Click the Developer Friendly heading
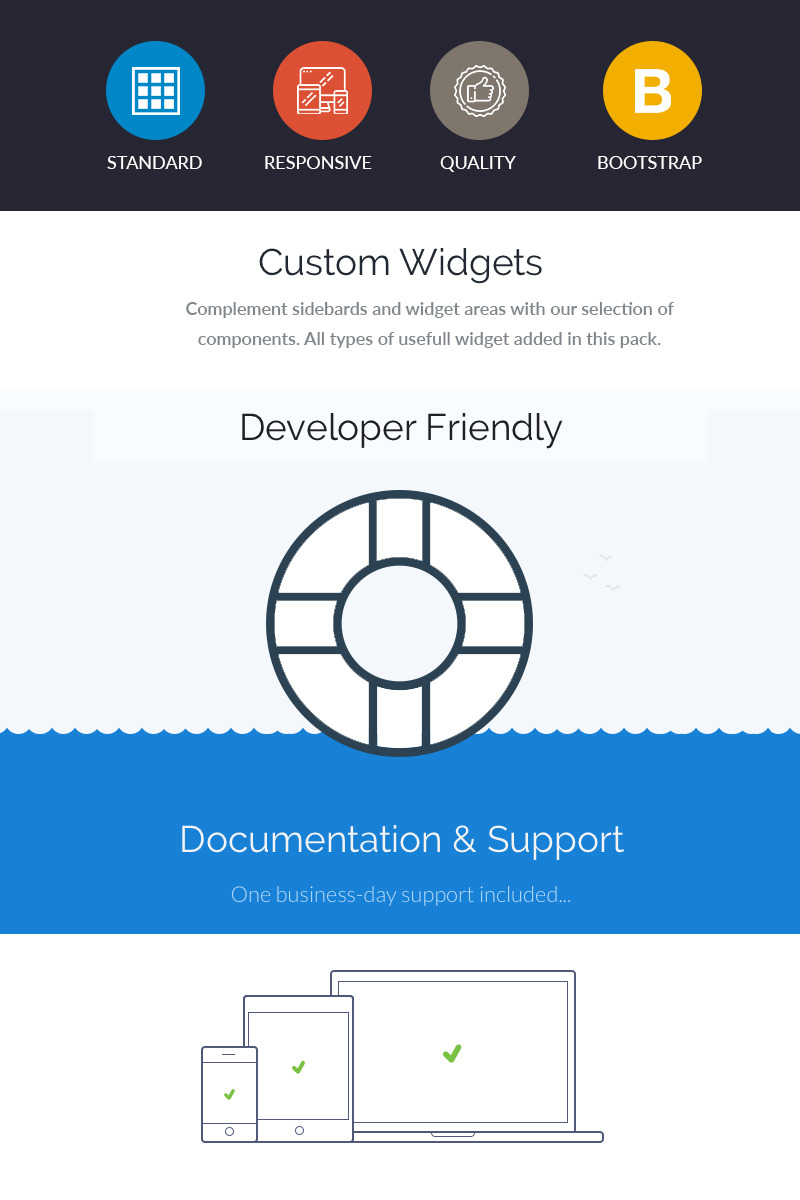Image resolution: width=800 pixels, height=1200 pixels. [400, 428]
